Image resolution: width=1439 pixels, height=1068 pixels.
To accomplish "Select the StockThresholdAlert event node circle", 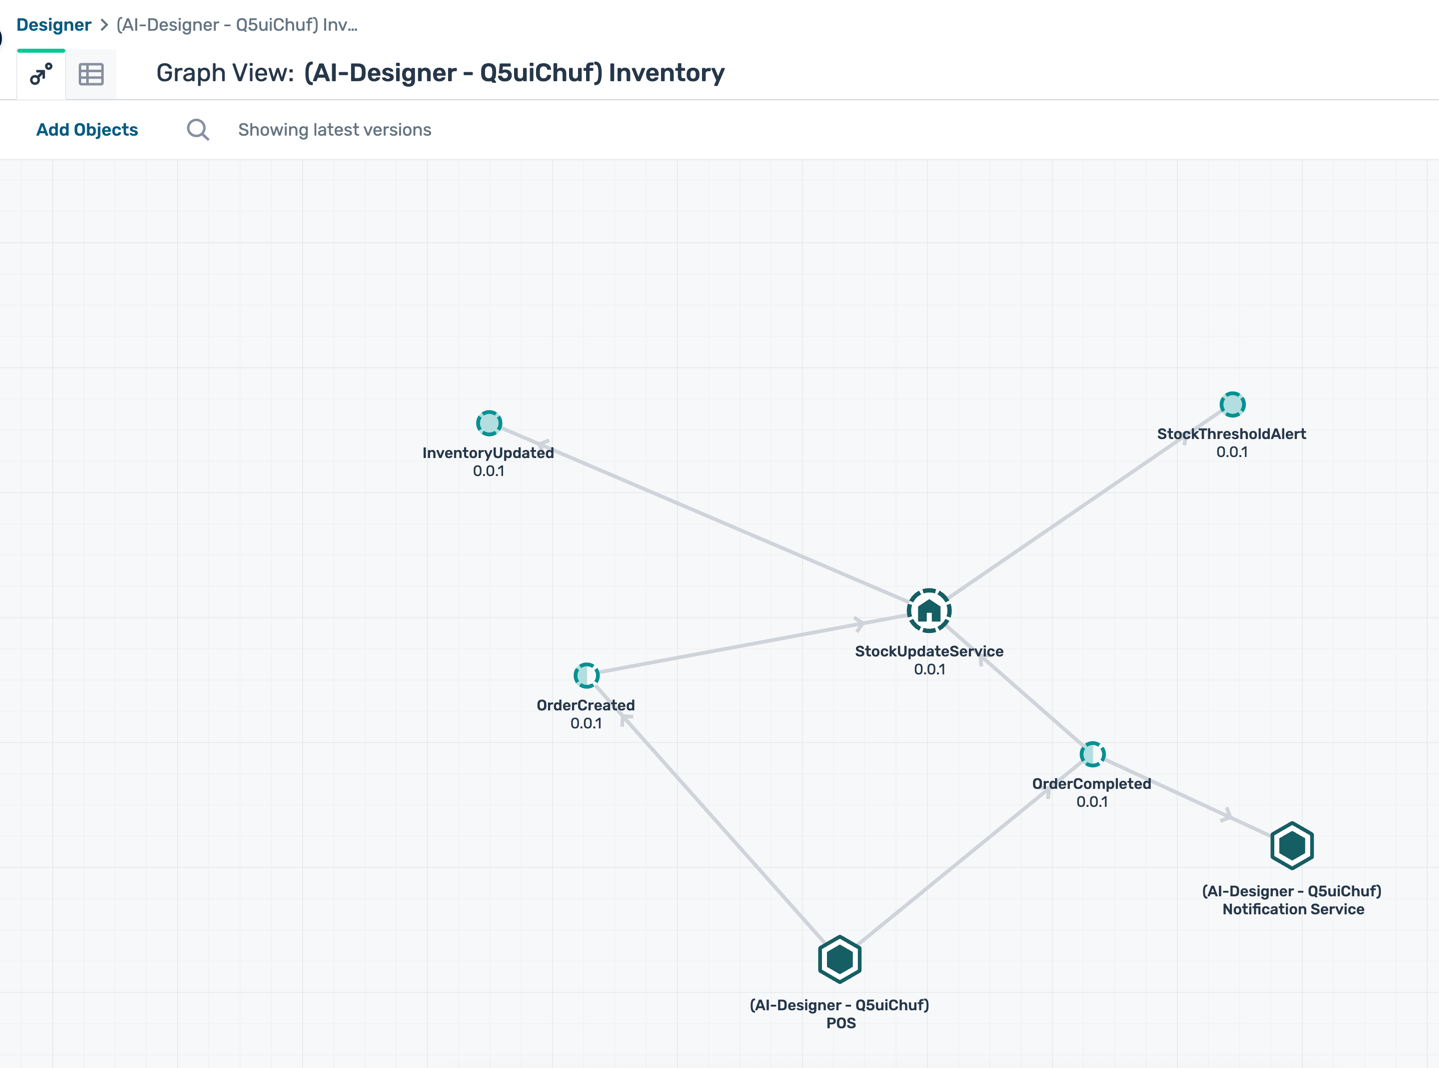I will [x=1232, y=404].
